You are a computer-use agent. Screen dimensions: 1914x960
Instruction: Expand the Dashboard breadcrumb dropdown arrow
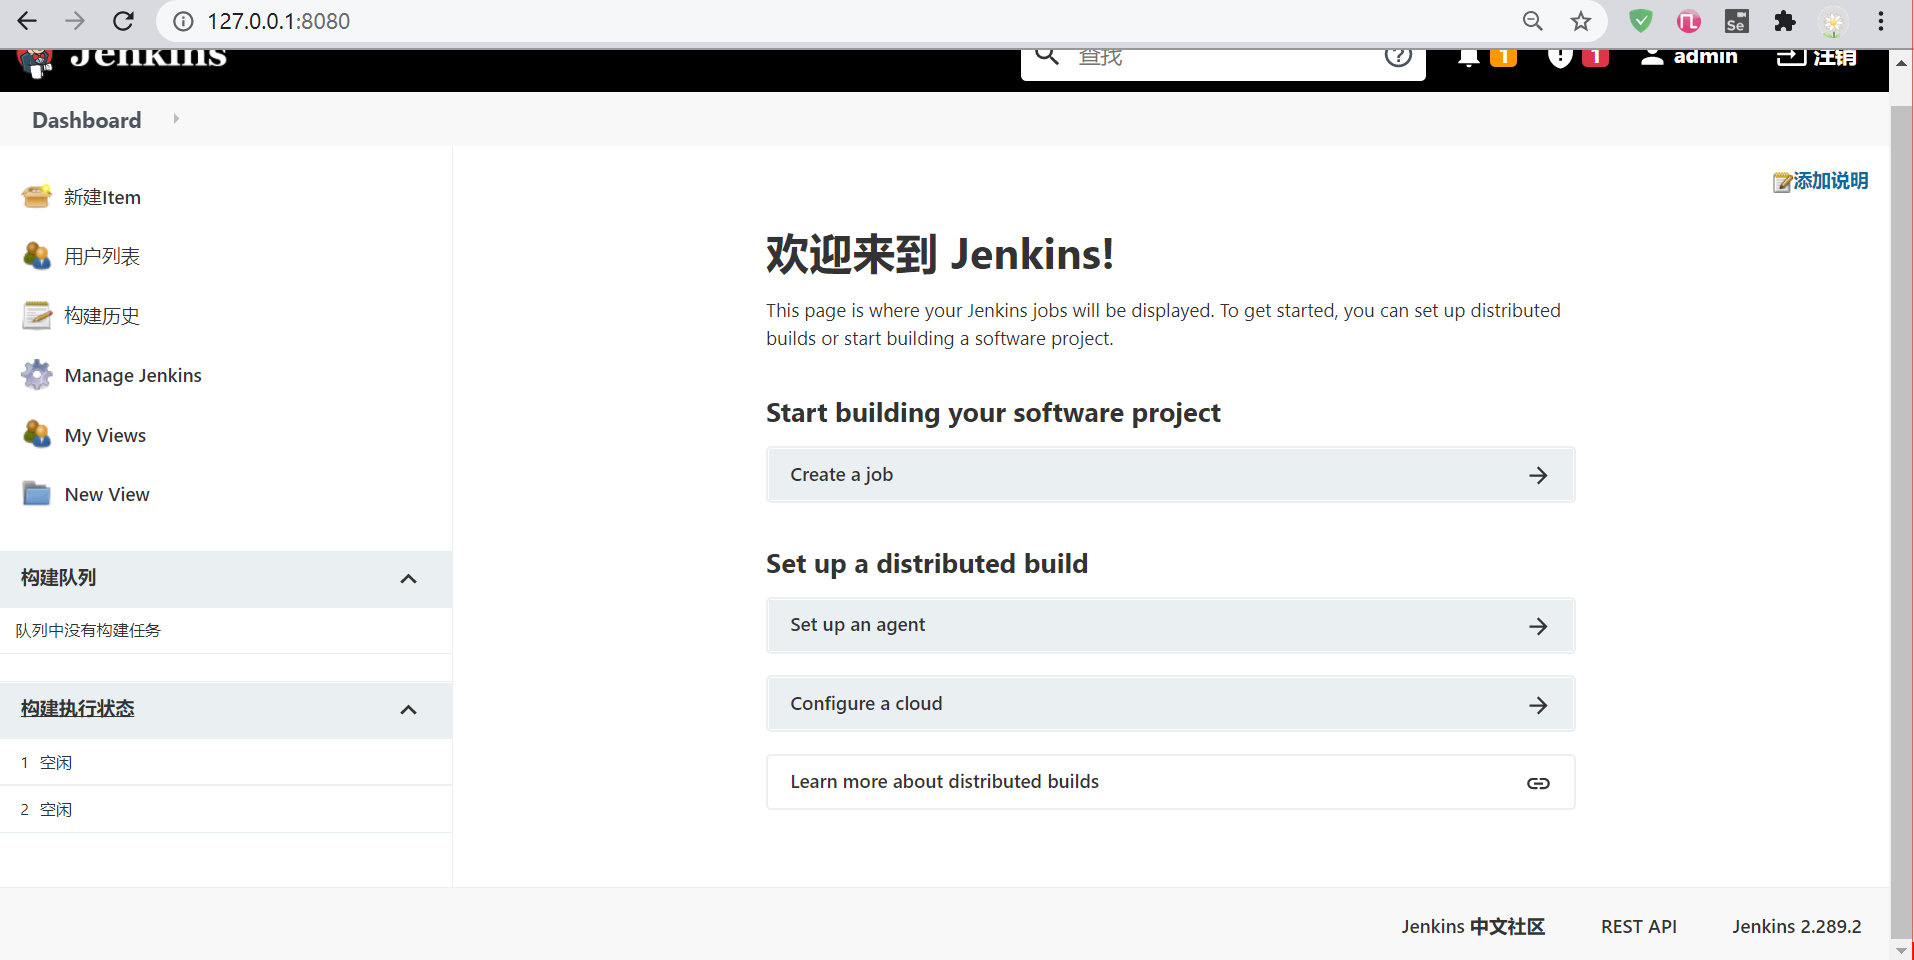point(176,119)
